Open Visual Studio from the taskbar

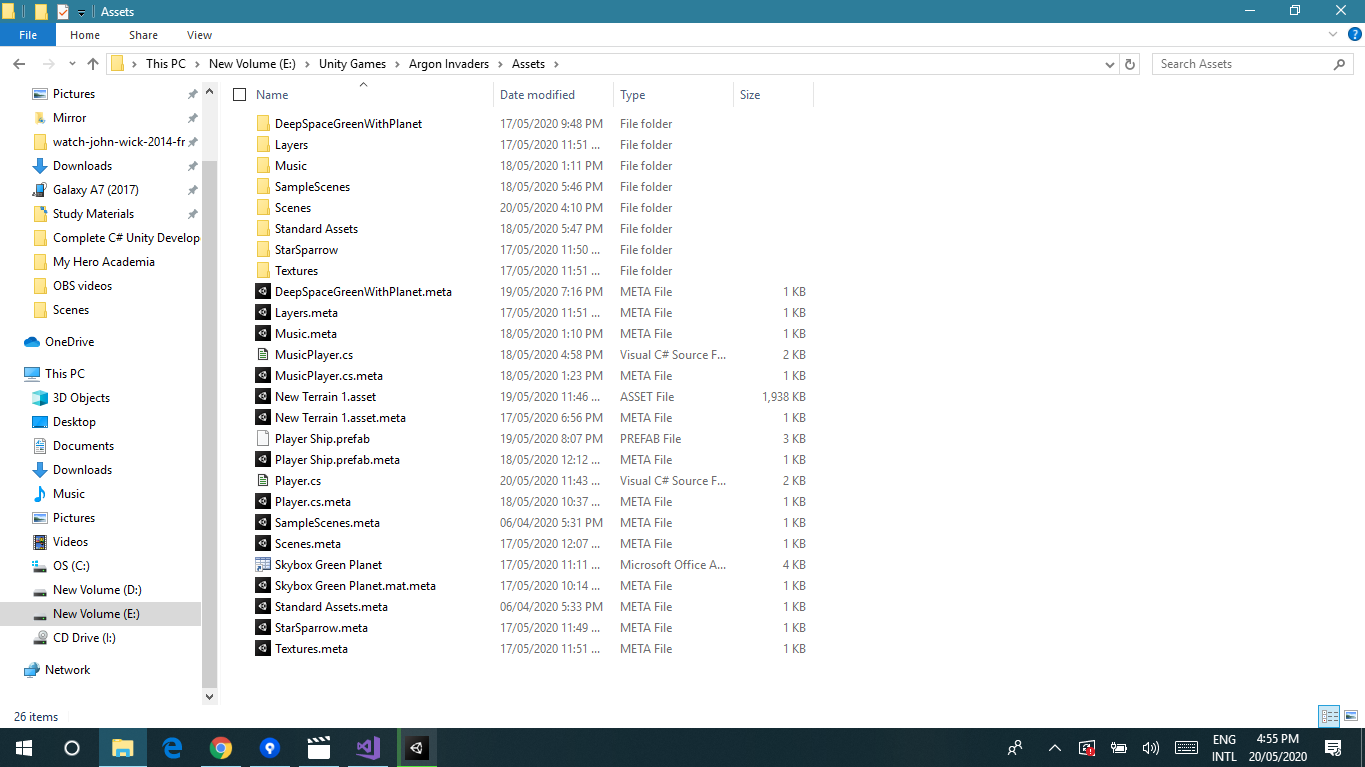click(368, 747)
